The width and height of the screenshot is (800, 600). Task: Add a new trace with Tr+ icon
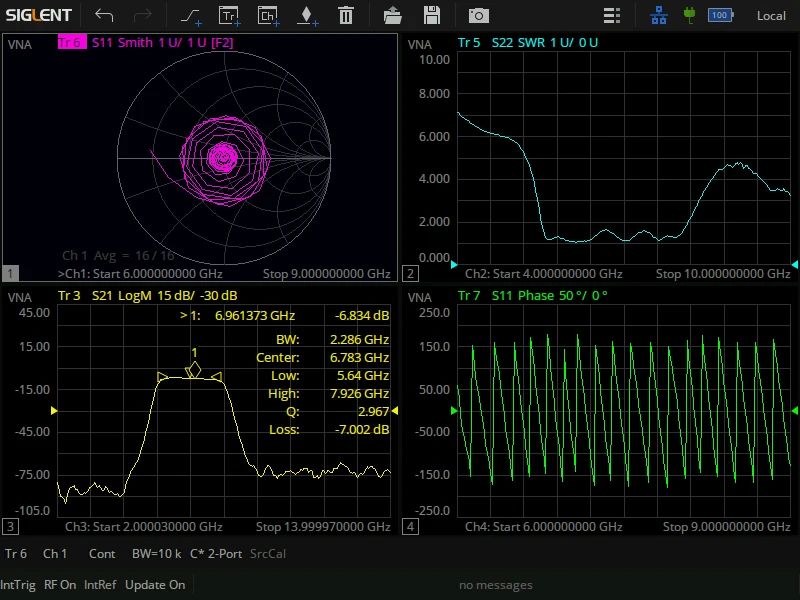230,16
